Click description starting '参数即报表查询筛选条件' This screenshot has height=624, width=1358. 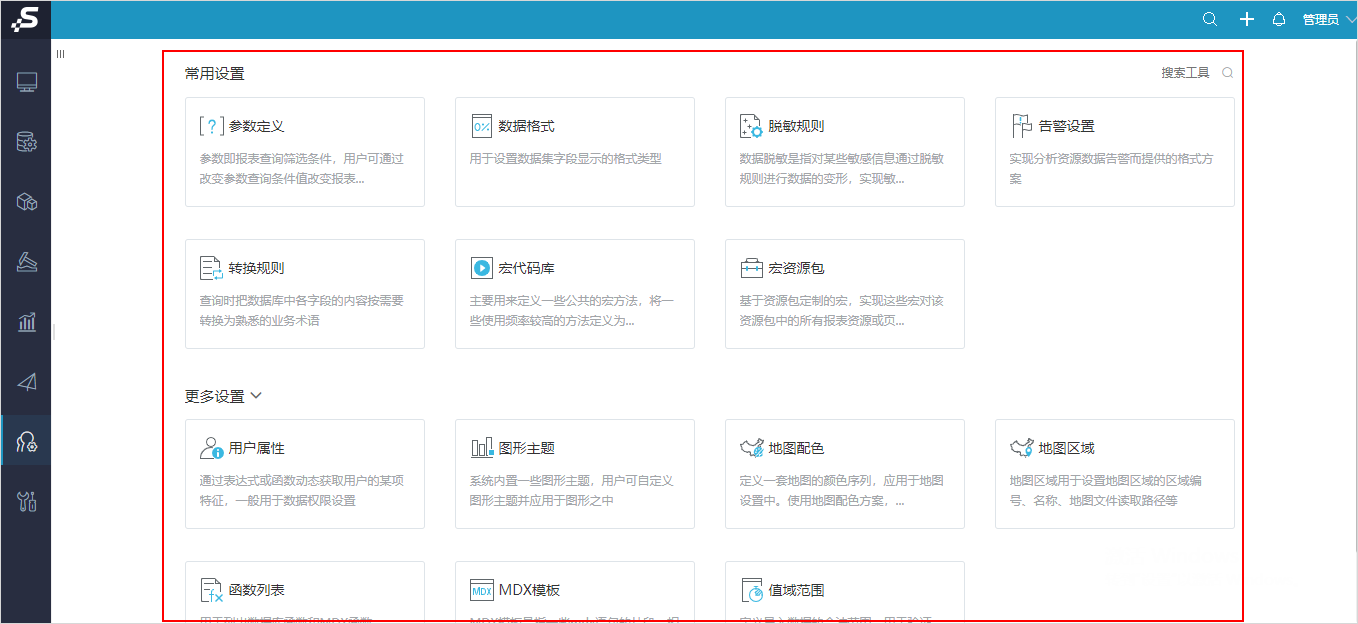[x=302, y=169]
